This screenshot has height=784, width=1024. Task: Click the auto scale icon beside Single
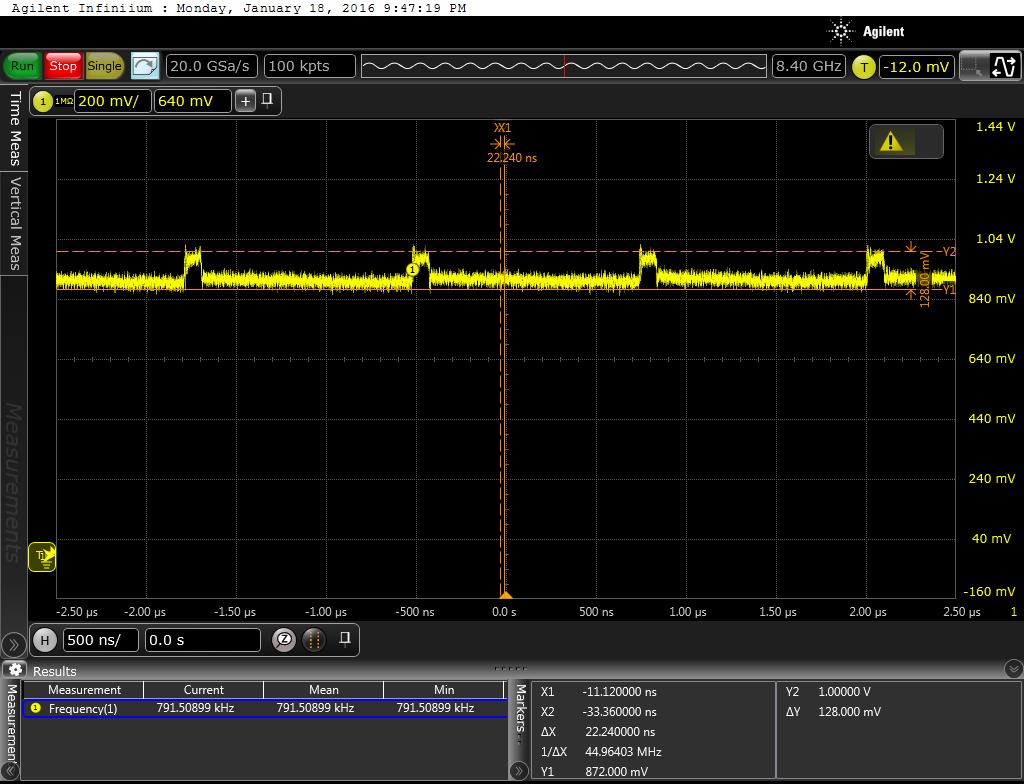145,66
